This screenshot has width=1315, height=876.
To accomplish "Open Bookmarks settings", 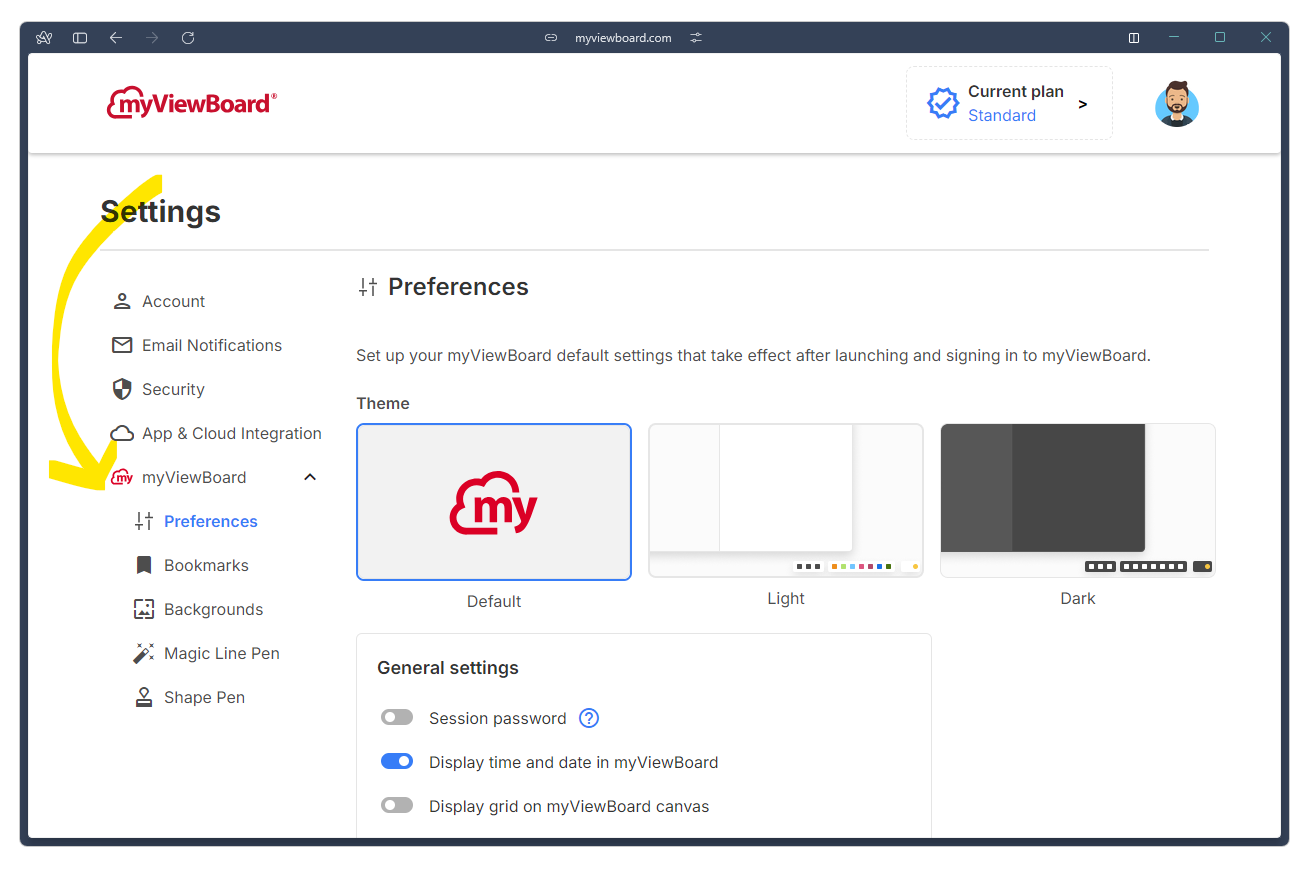I will 206,566.
